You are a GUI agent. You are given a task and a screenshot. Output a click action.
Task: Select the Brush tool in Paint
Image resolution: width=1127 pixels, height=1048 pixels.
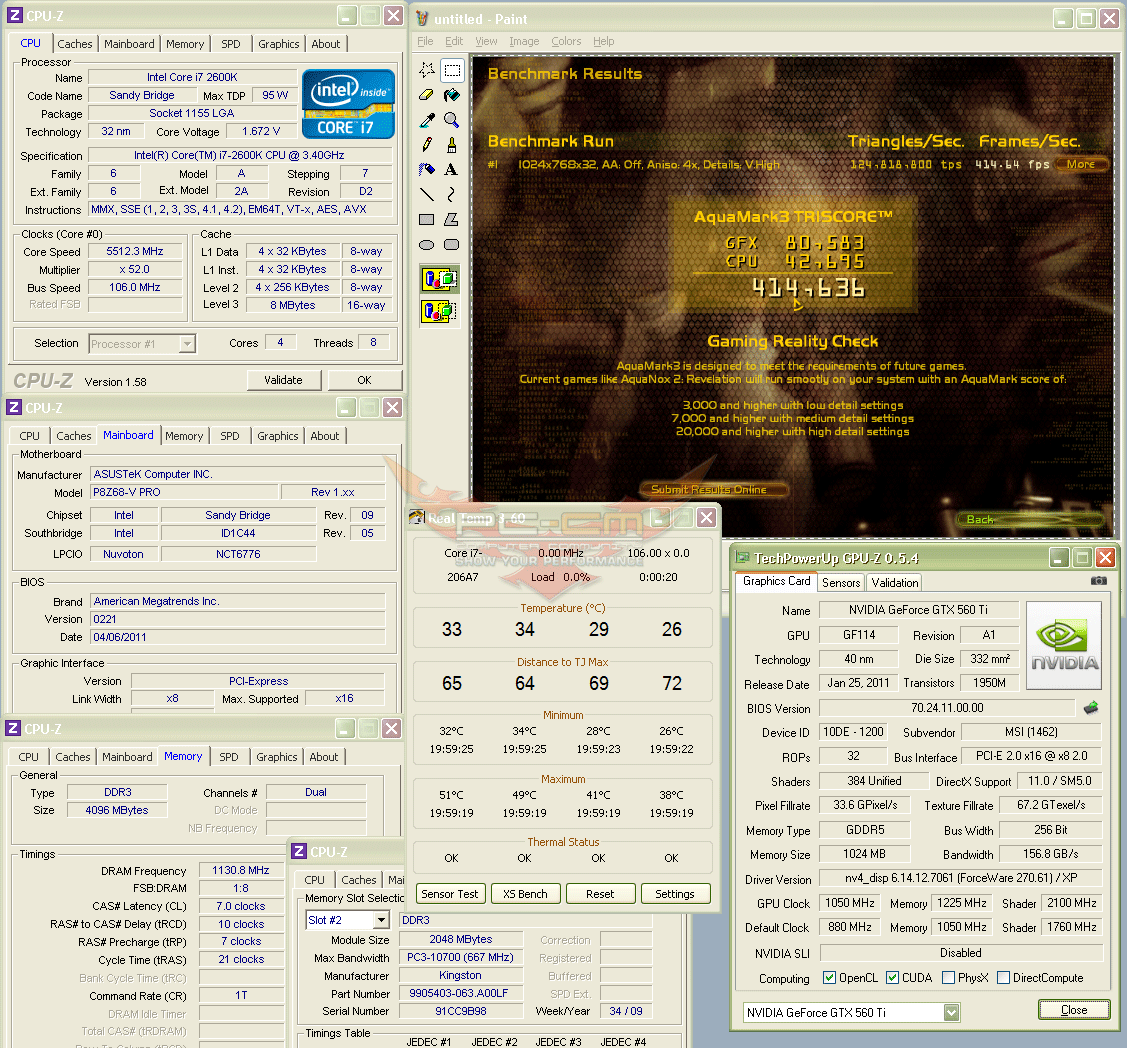[452, 144]
